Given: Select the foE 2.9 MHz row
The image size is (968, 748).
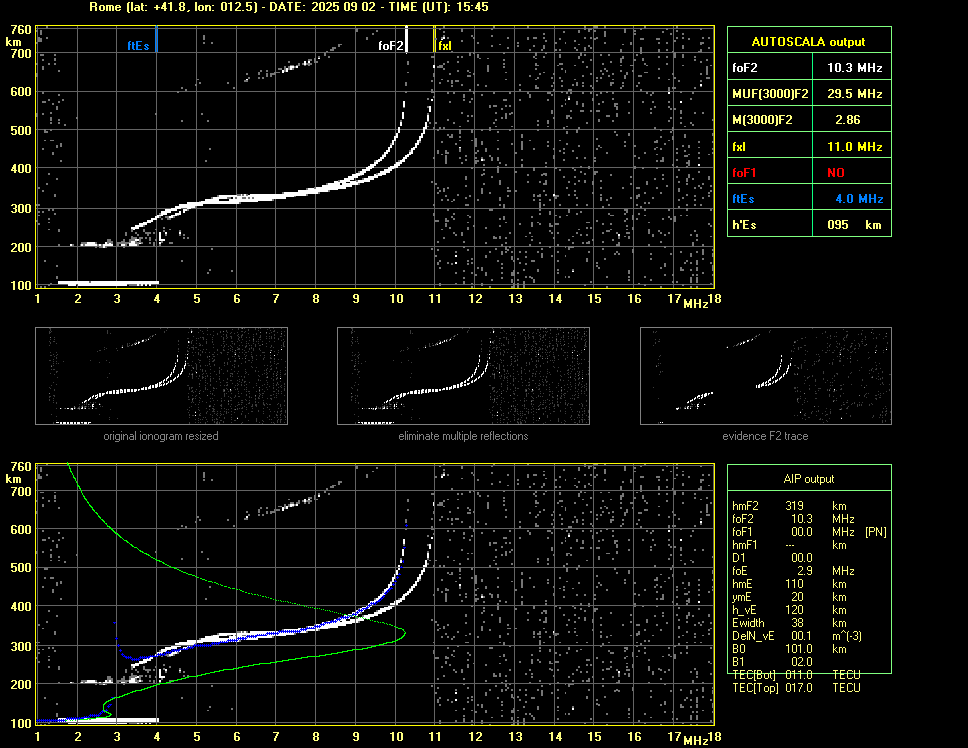Looking at the screenshot, I should (793, 571).
